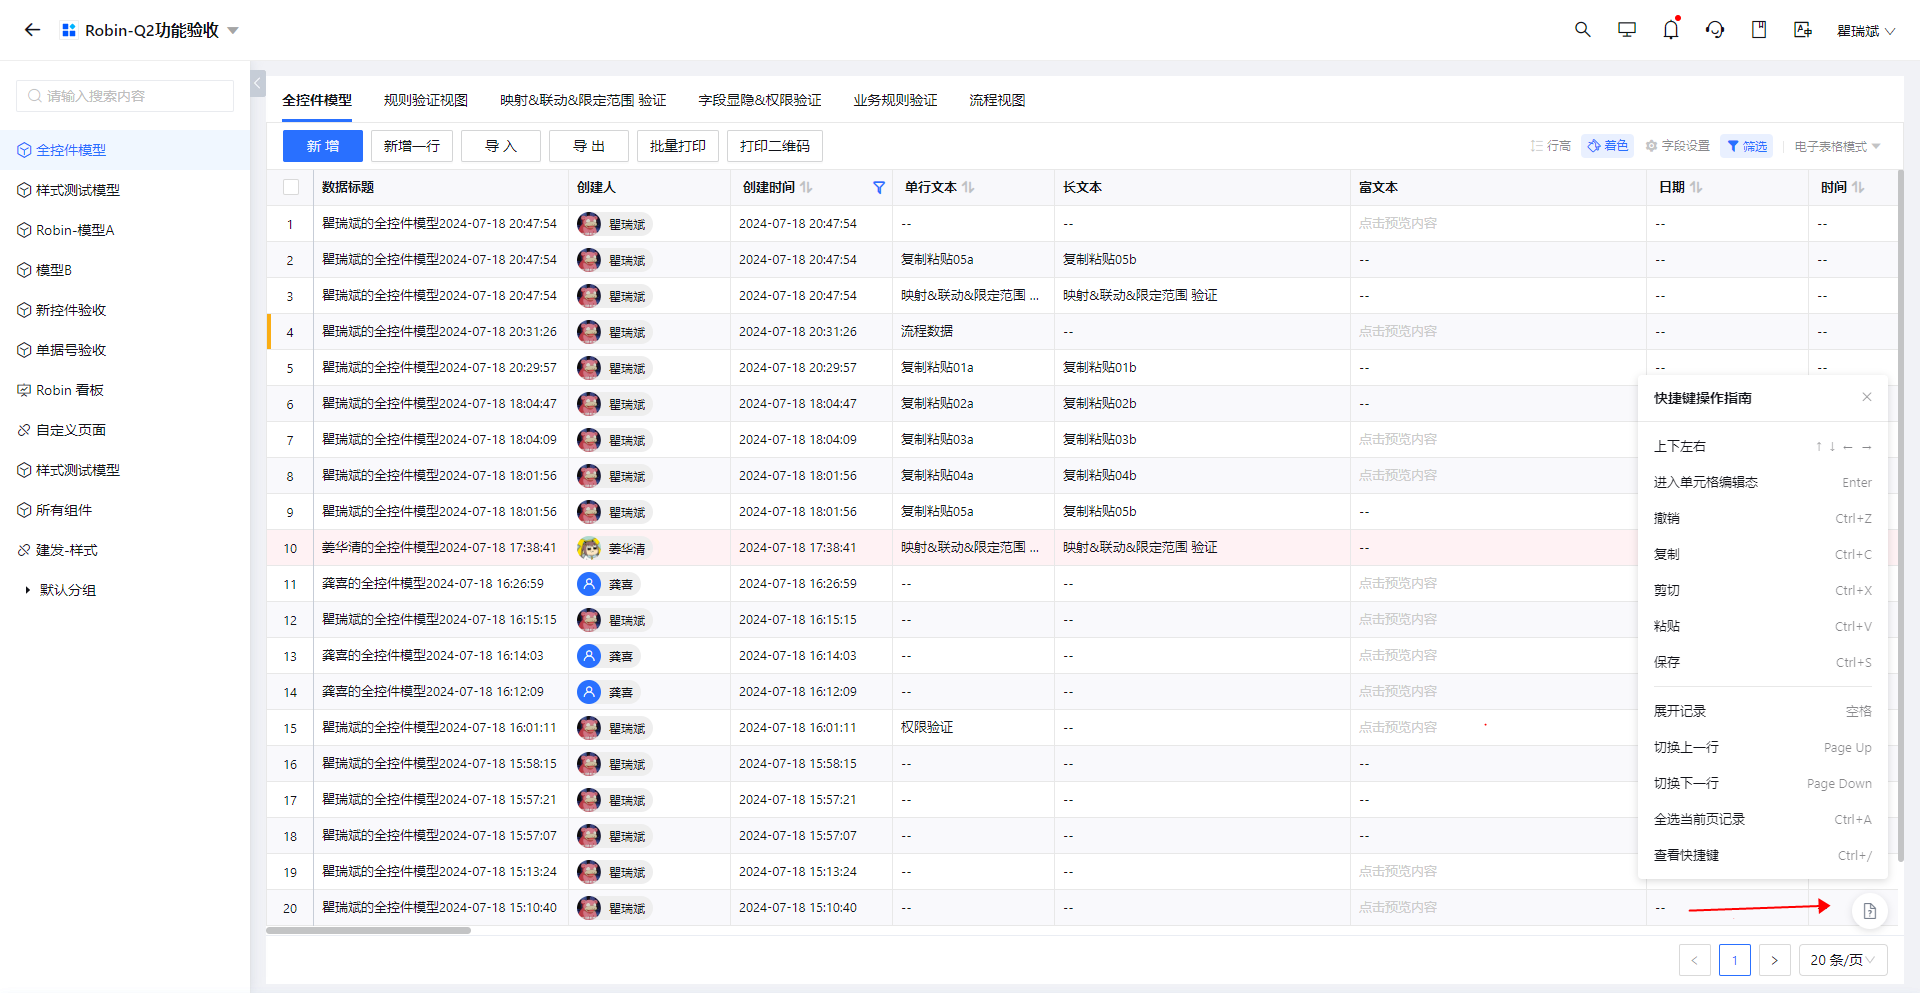This screenshot has height=993, width=1920.
Task: Open the notification bell
Action: [1671, 30]
